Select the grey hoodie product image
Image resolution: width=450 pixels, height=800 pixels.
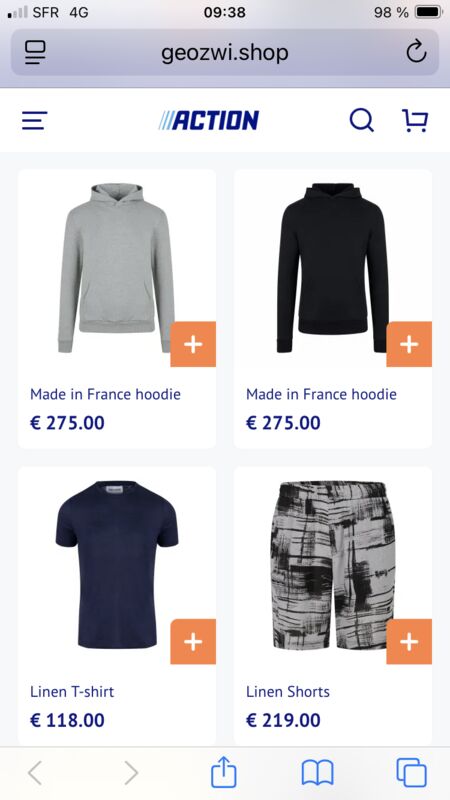click(116, 268)
